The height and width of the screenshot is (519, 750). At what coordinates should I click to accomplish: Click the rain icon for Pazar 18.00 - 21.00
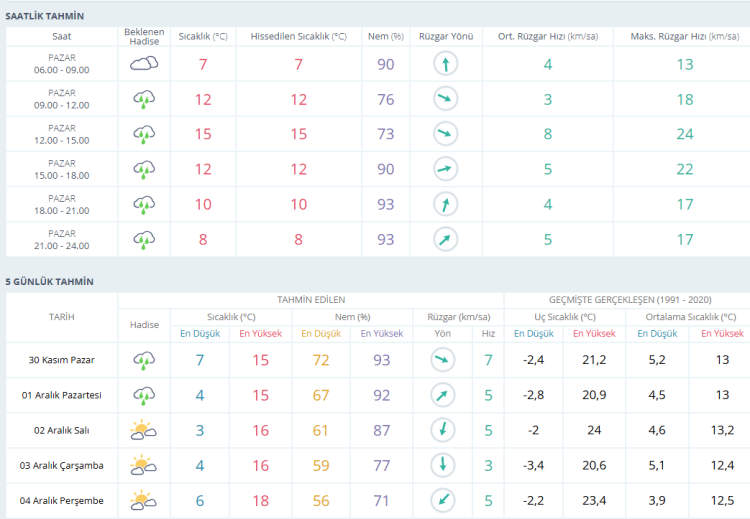[144, 204]
